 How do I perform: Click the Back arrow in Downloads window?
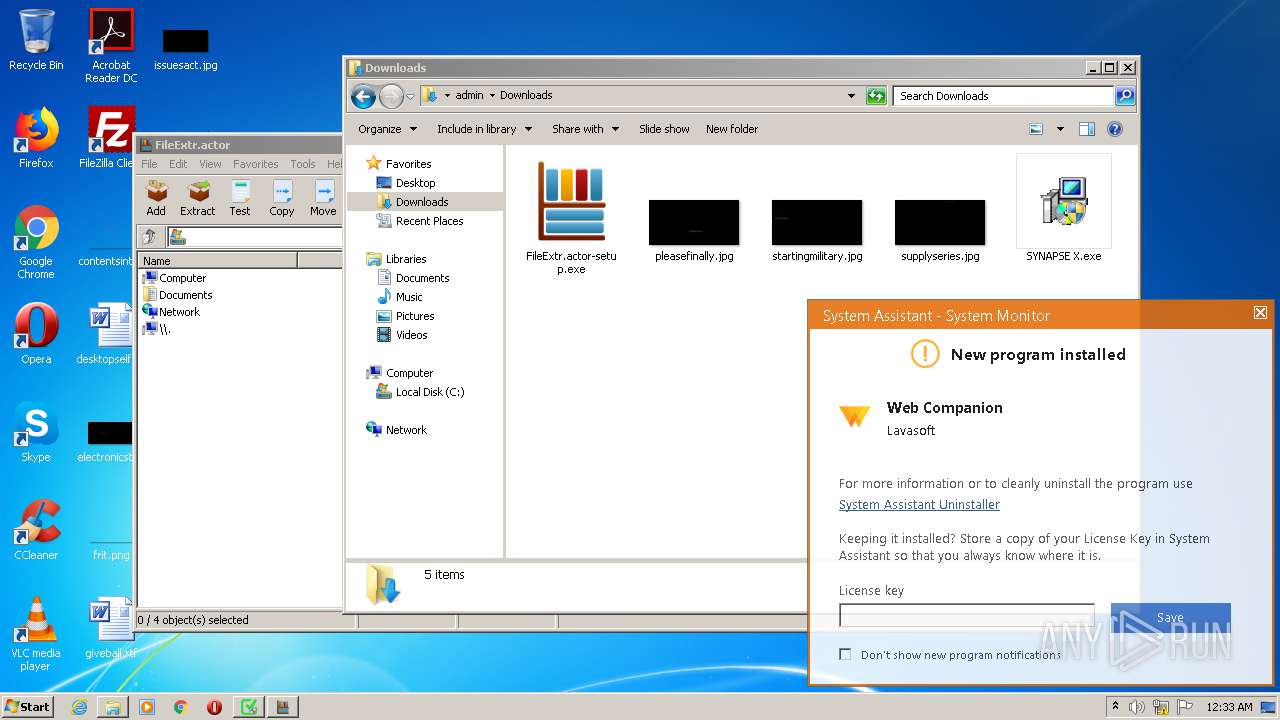coord(364,96)
